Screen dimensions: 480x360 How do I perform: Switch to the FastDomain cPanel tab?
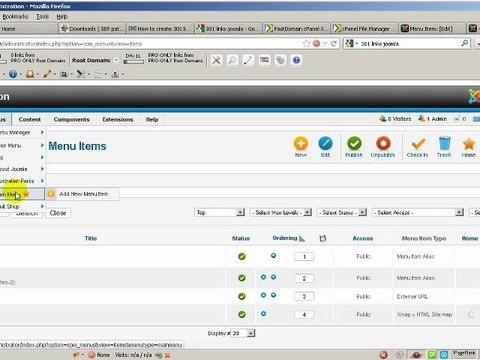click(296, 29)
